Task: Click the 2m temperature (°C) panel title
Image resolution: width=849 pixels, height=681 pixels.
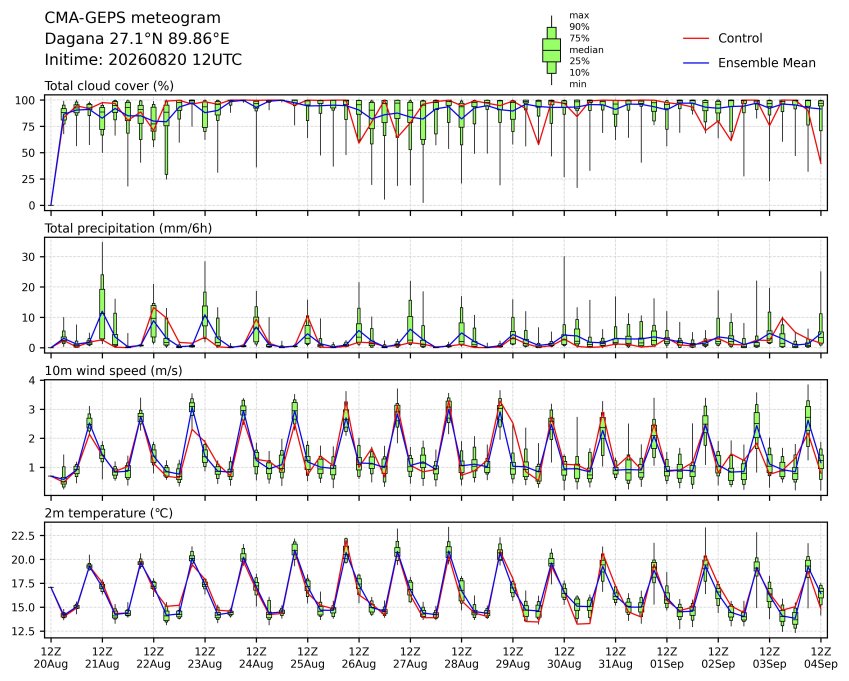Action: click(108, 513)
